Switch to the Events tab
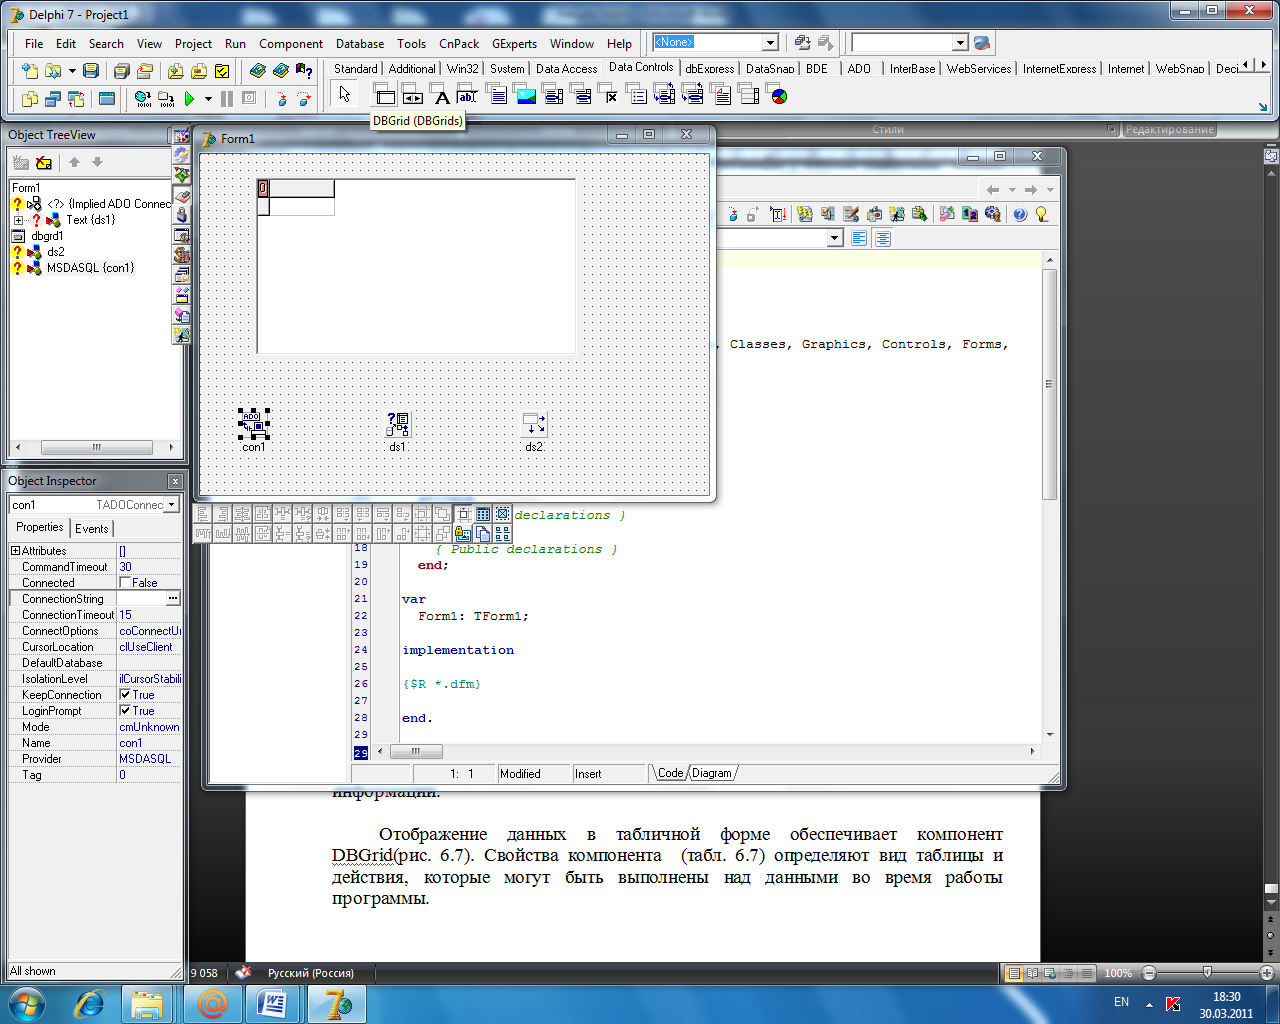This screenshot has width=1280, height=1024. pos(92,529)
